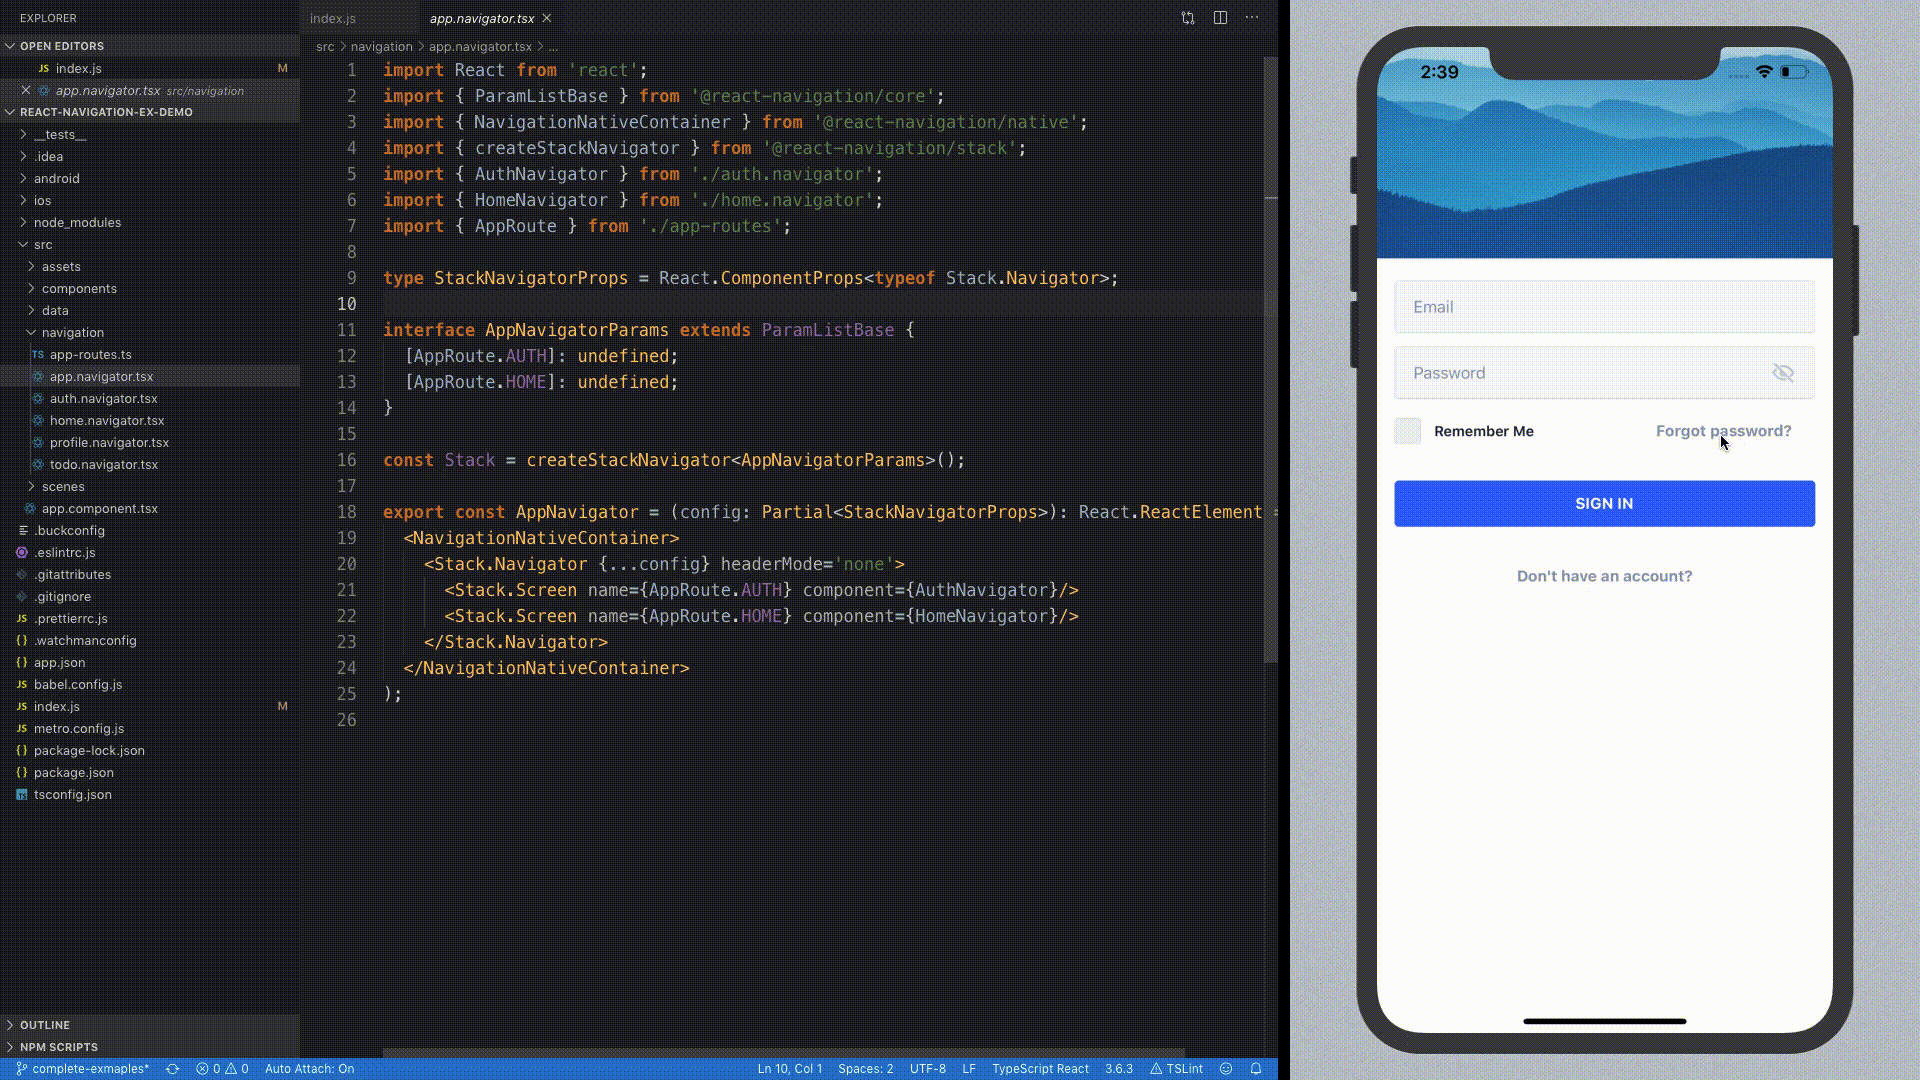Toggle the Remember Me checkbox

1407,431
